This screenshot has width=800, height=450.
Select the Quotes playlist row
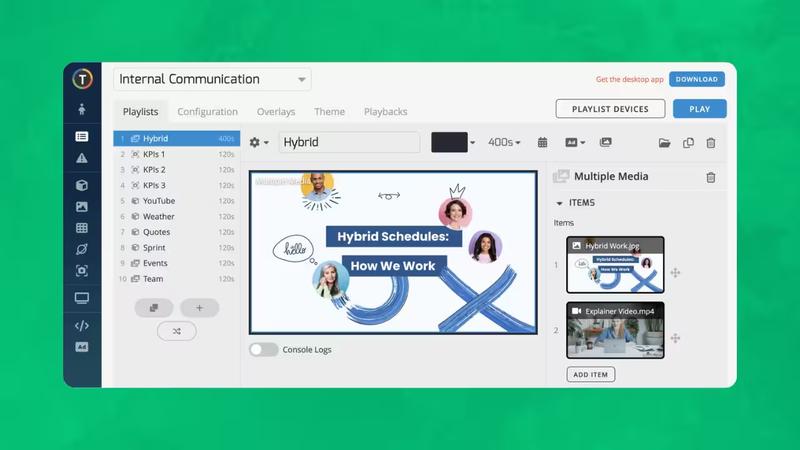pos(177,232)
